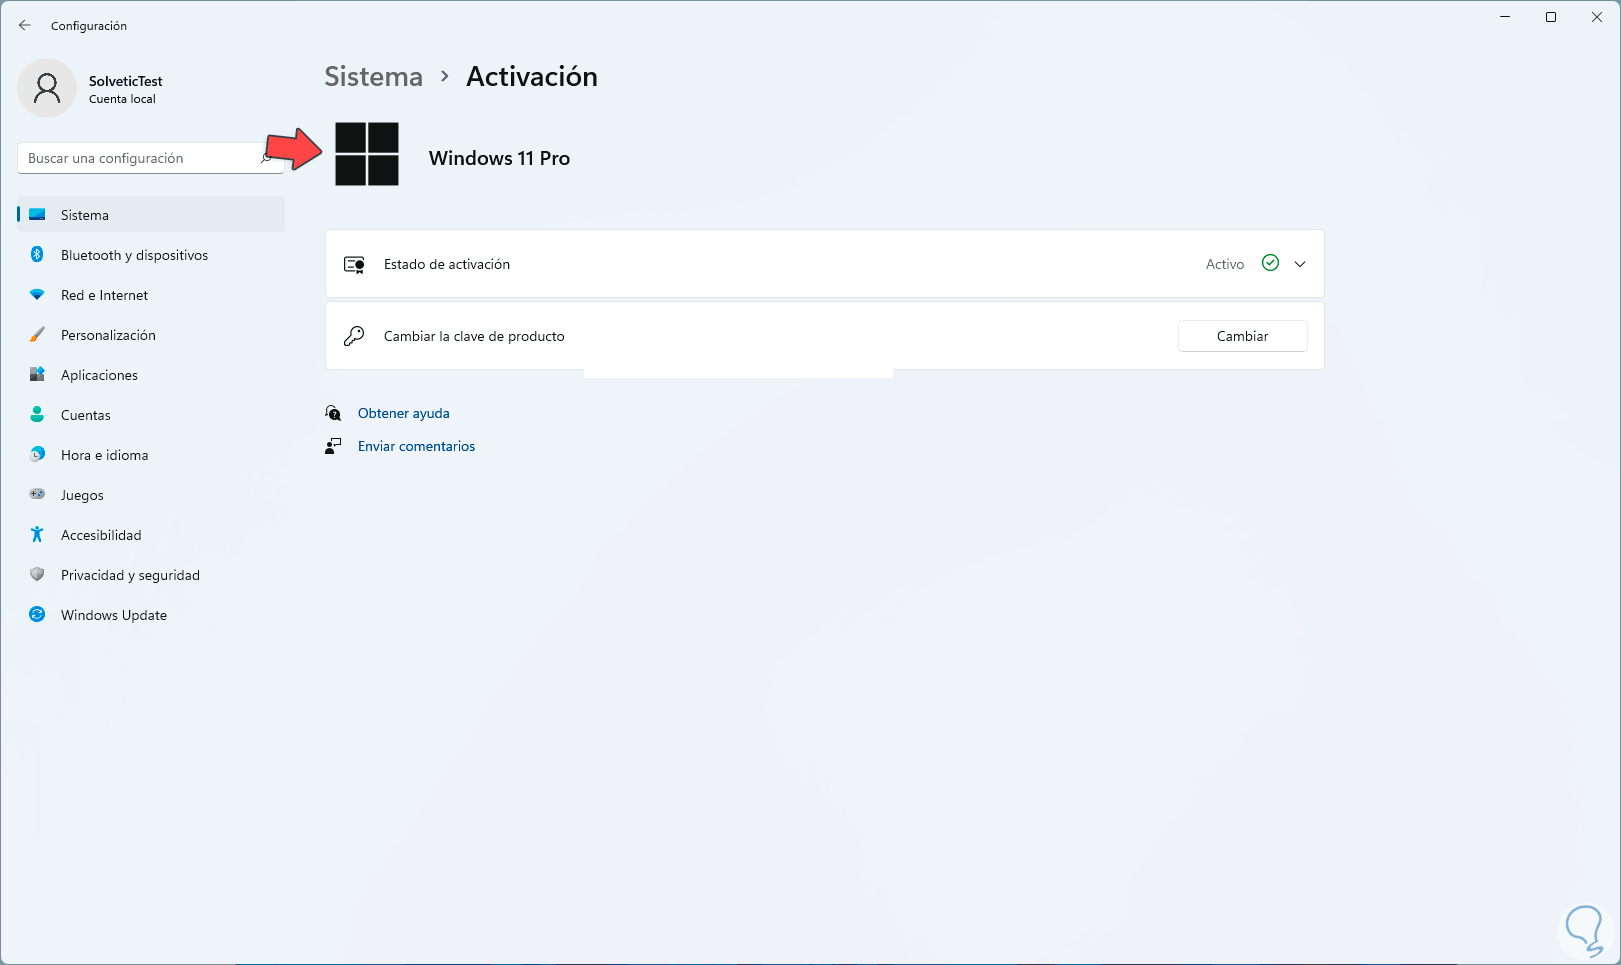Click the Activación page heading
This screenshot has width=1621, height=965.
click(x=532, y=77)
